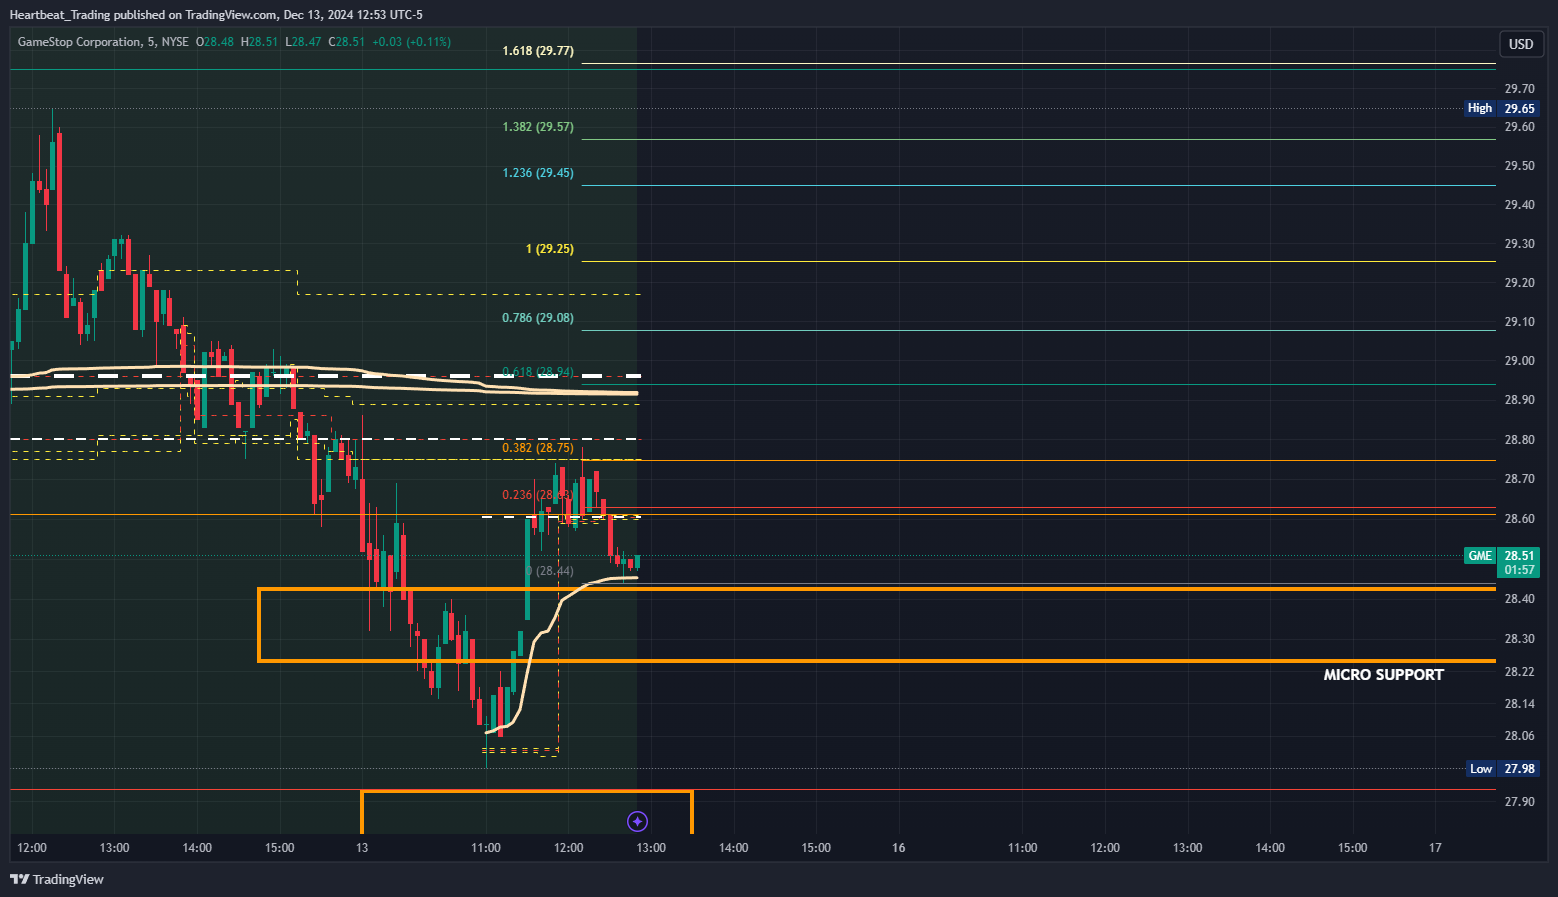Click the MICRO SUPPORT annotation text
Screen dimensions: 1558x897
click(x=1384, y=675)
